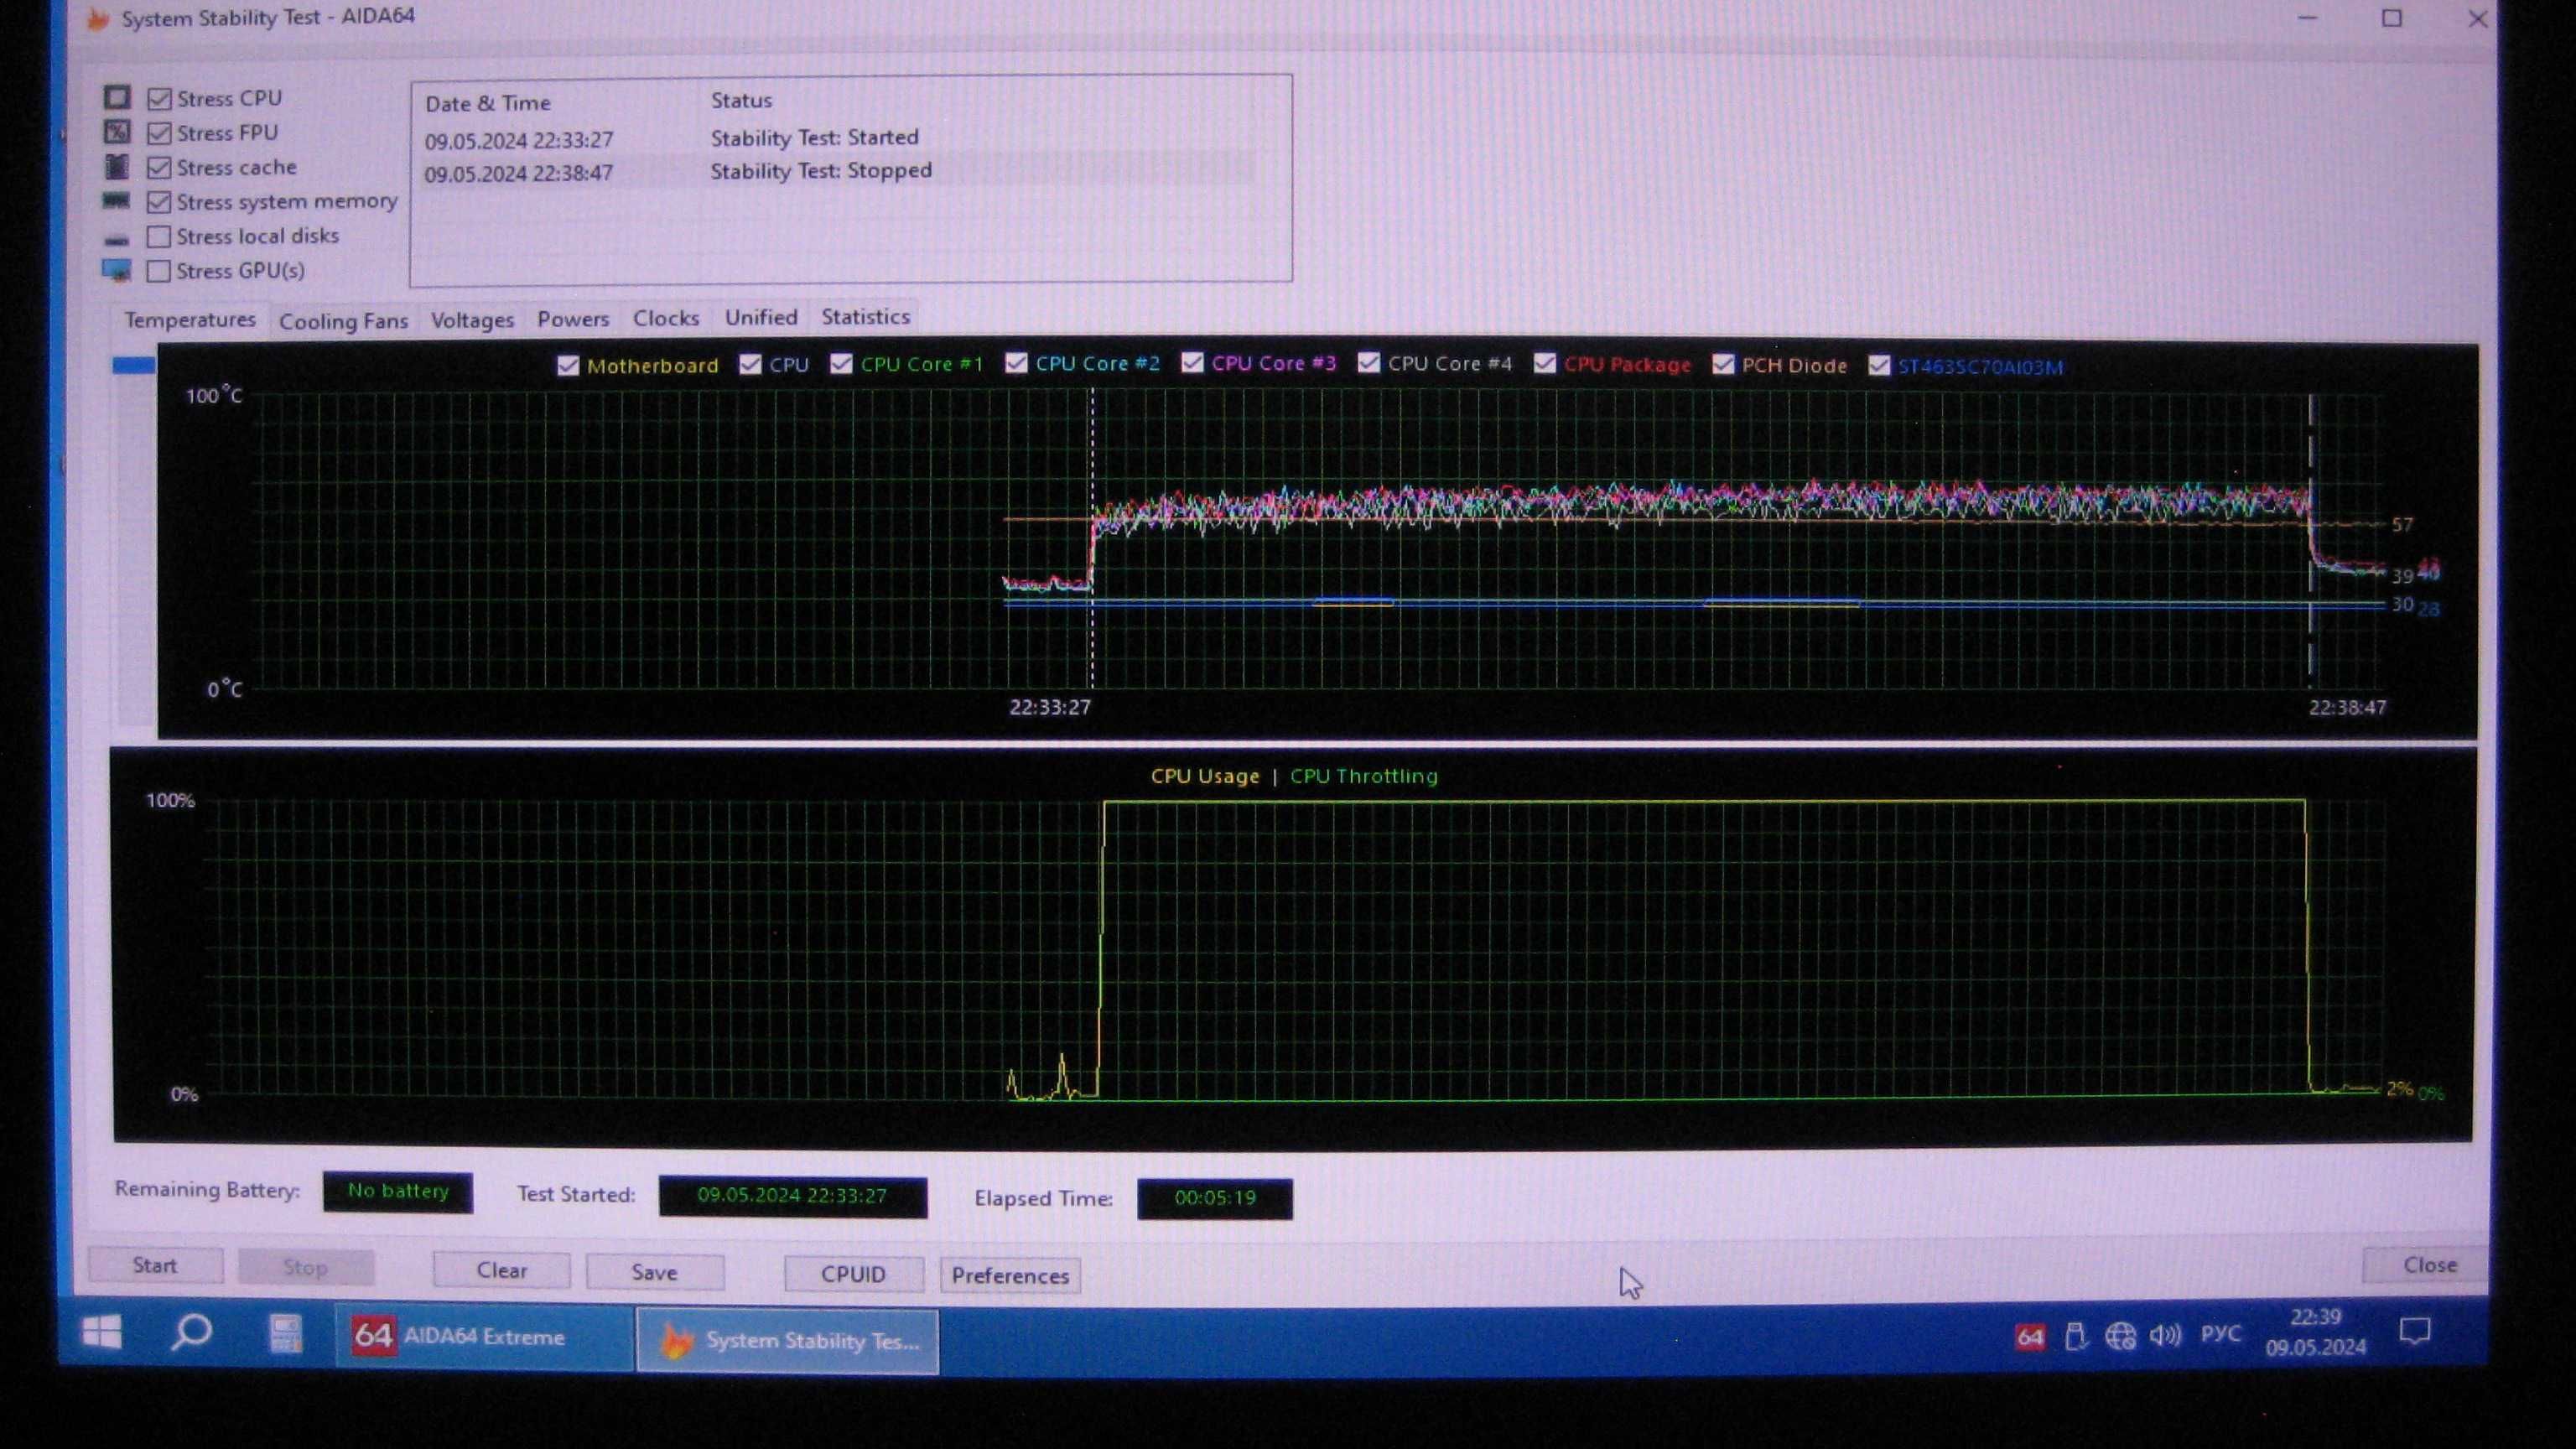Click the Stress cache chip icon
2576x1449 pixels.
point(117,166)
